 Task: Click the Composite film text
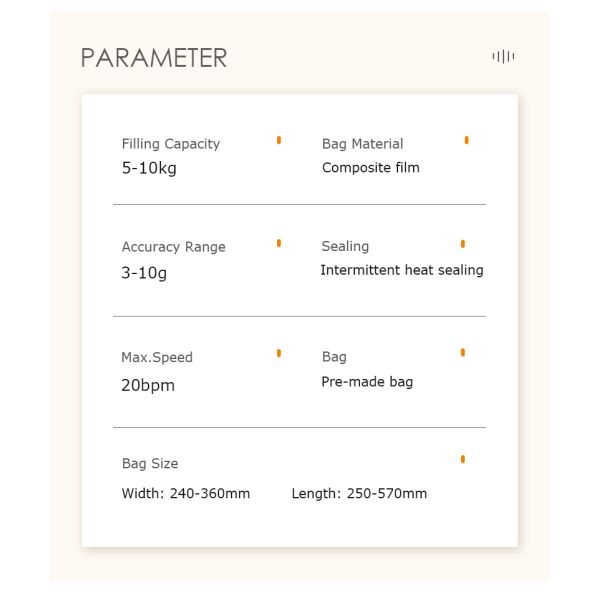370,168
